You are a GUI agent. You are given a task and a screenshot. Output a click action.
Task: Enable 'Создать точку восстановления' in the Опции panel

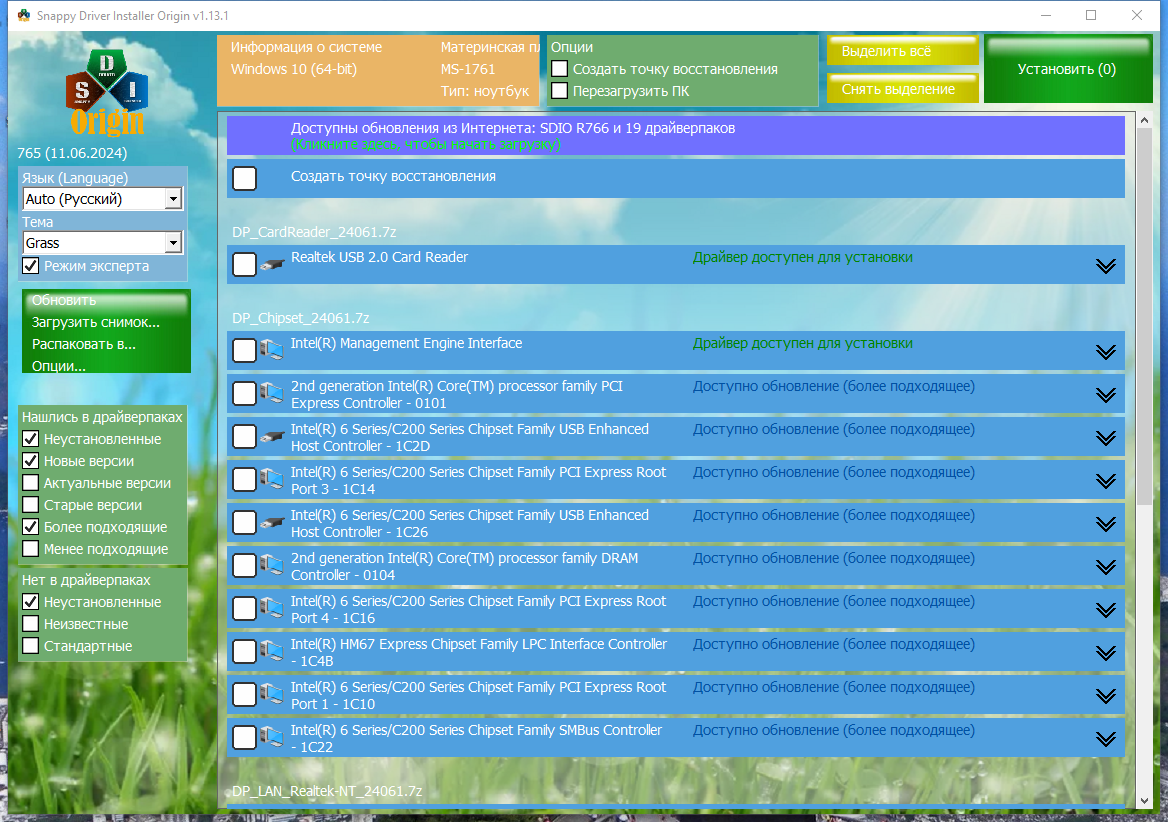tap(559, 69)
